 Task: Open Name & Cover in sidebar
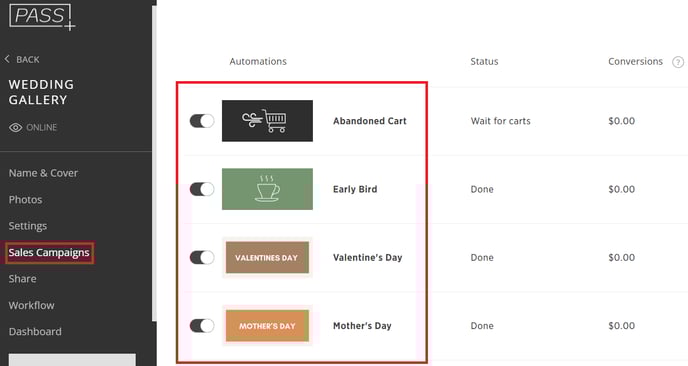(43, 173)
